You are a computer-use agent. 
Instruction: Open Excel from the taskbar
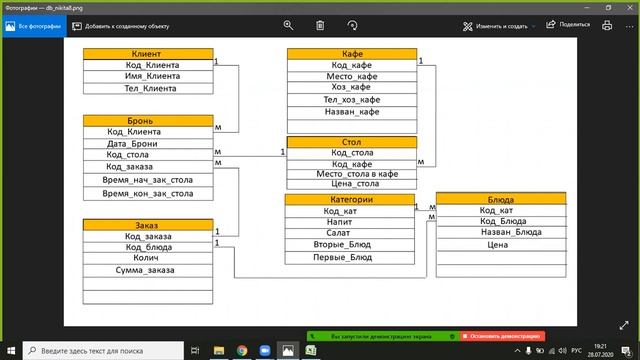coord(311,351)
